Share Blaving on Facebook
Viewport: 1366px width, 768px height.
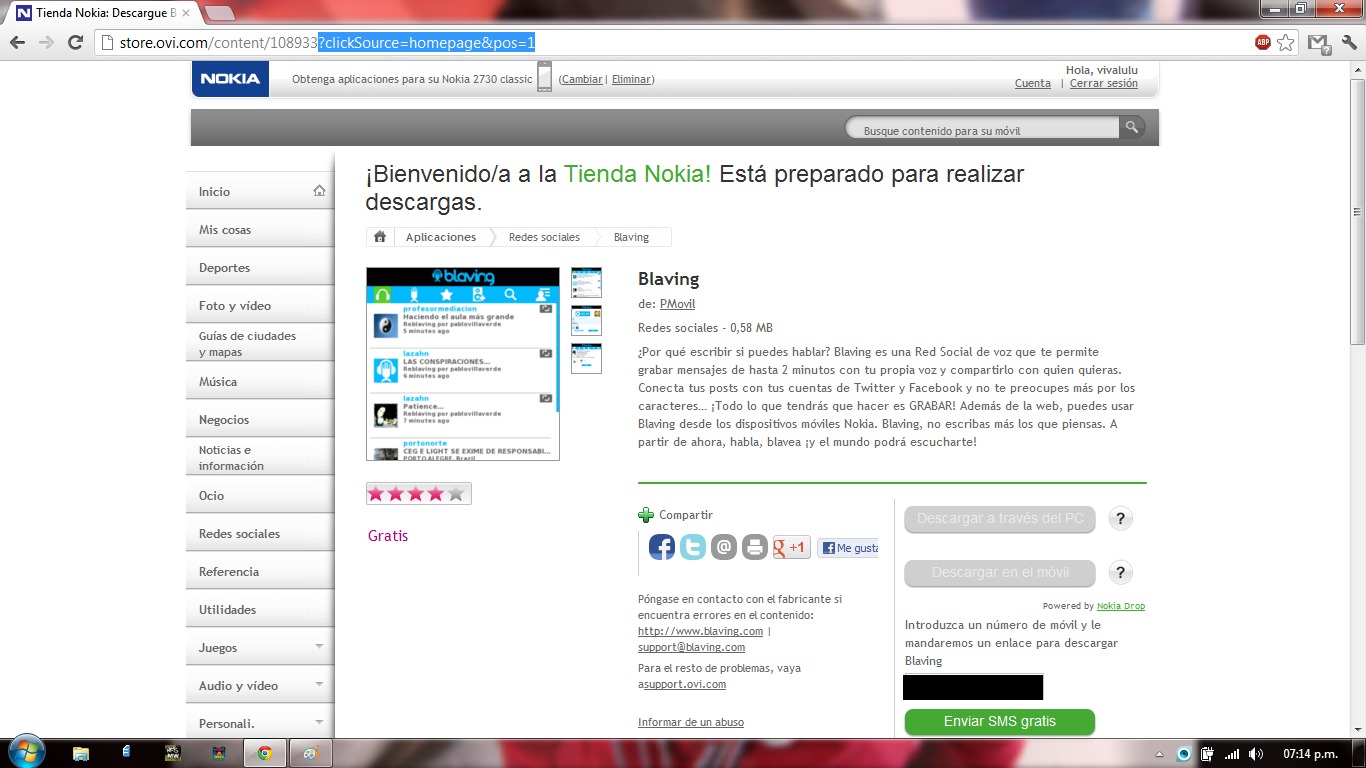[x=662, y=547]
